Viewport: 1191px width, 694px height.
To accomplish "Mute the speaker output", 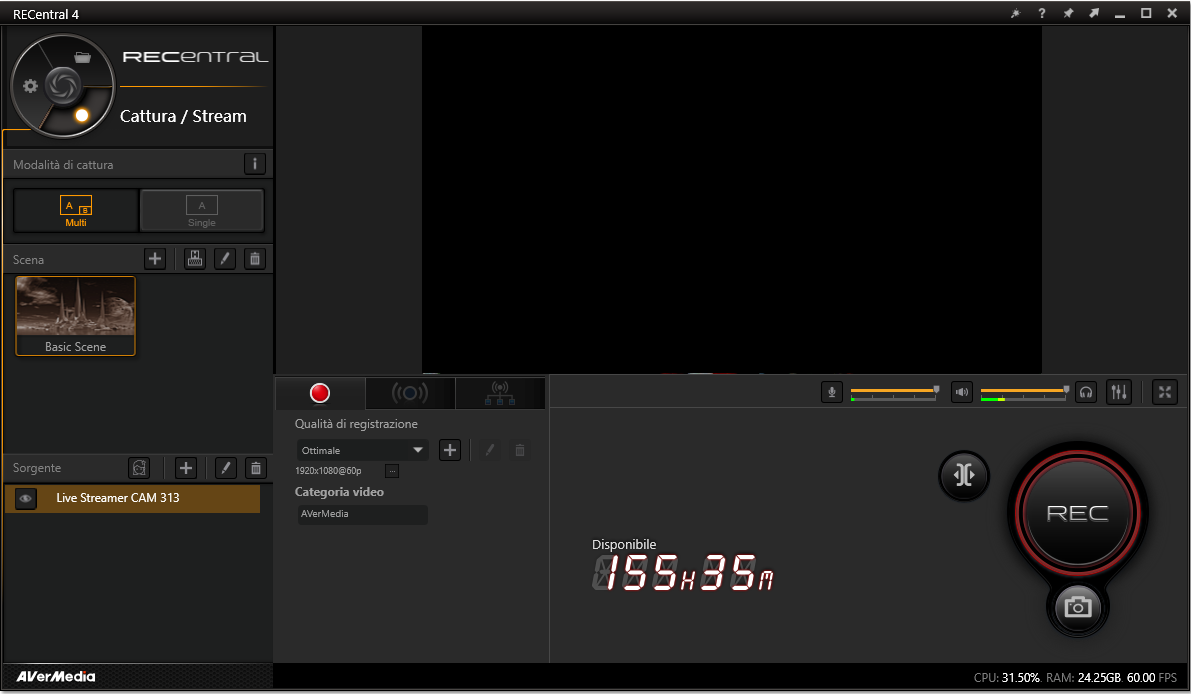I will 962,392.
